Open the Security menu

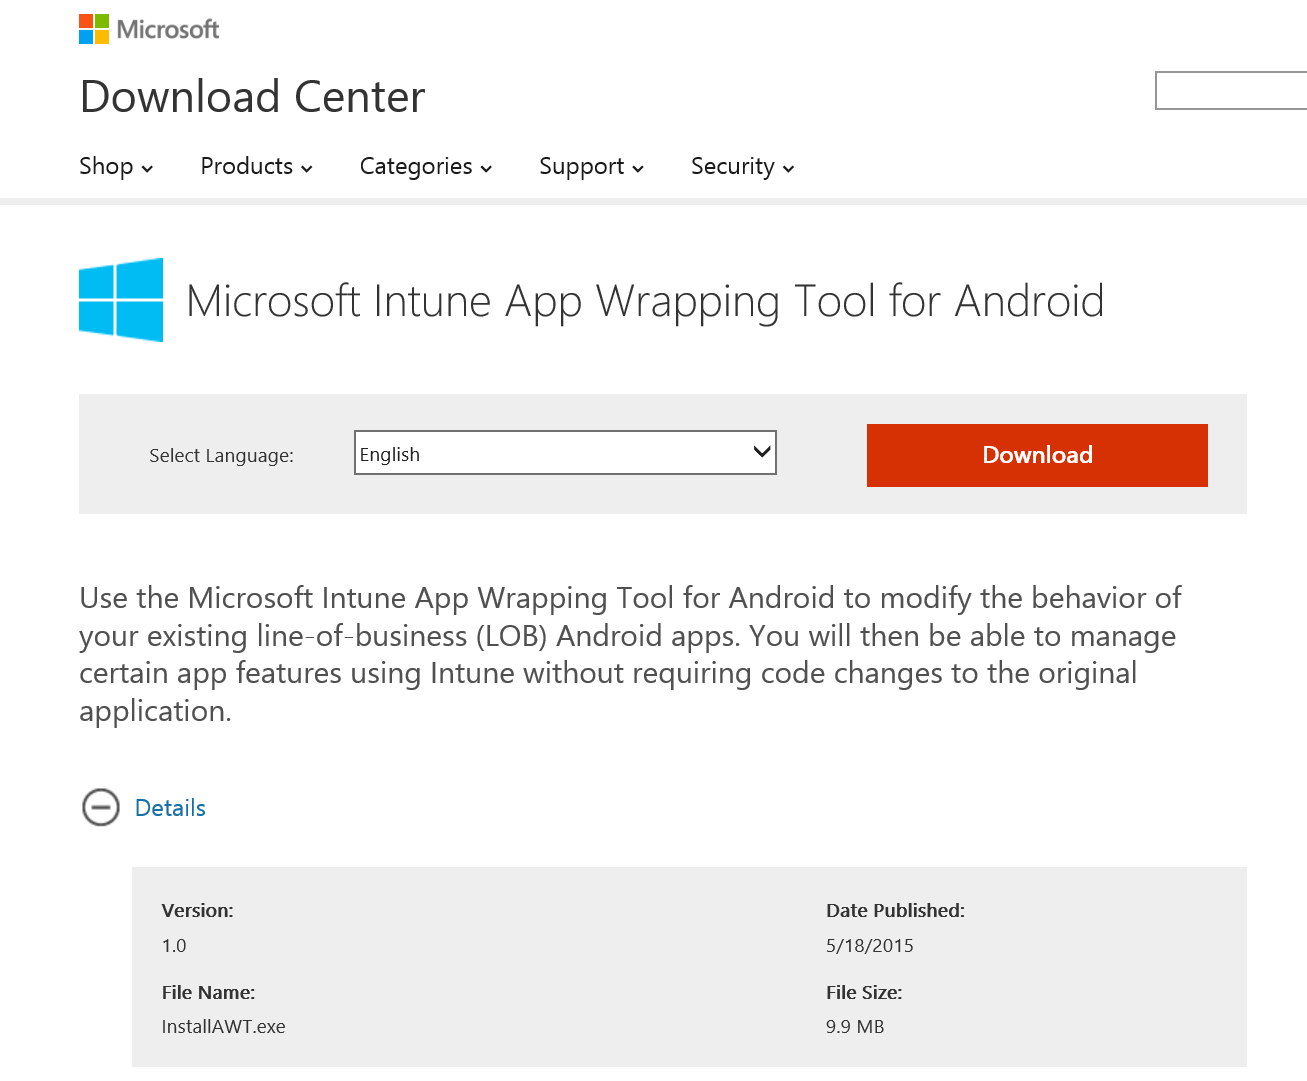pos(733,166)
